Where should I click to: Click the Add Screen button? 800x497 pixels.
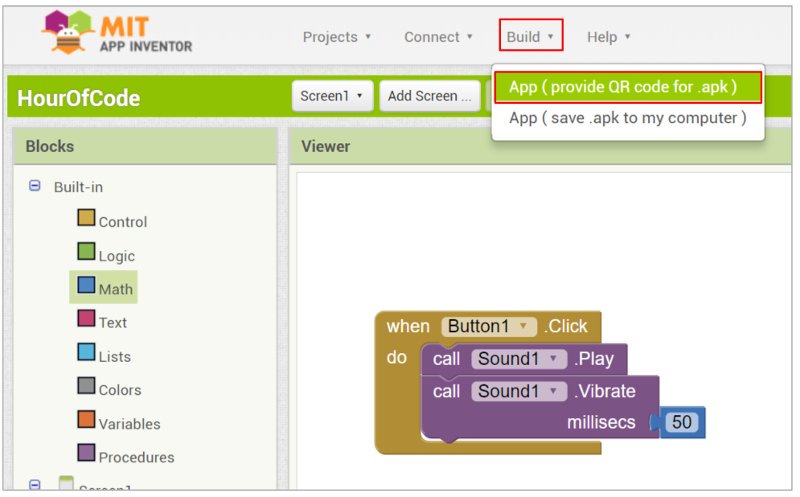point(430,95)
